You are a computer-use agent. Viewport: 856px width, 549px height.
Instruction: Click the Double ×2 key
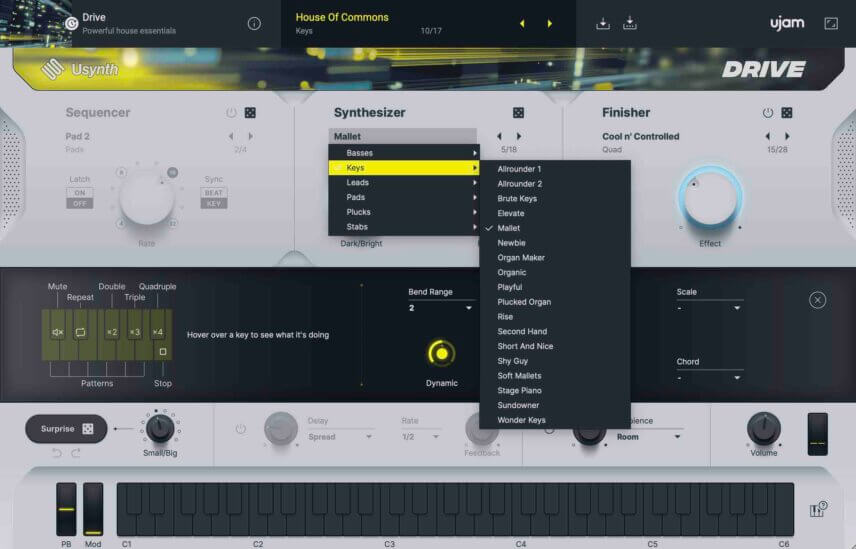coord(112,332)
